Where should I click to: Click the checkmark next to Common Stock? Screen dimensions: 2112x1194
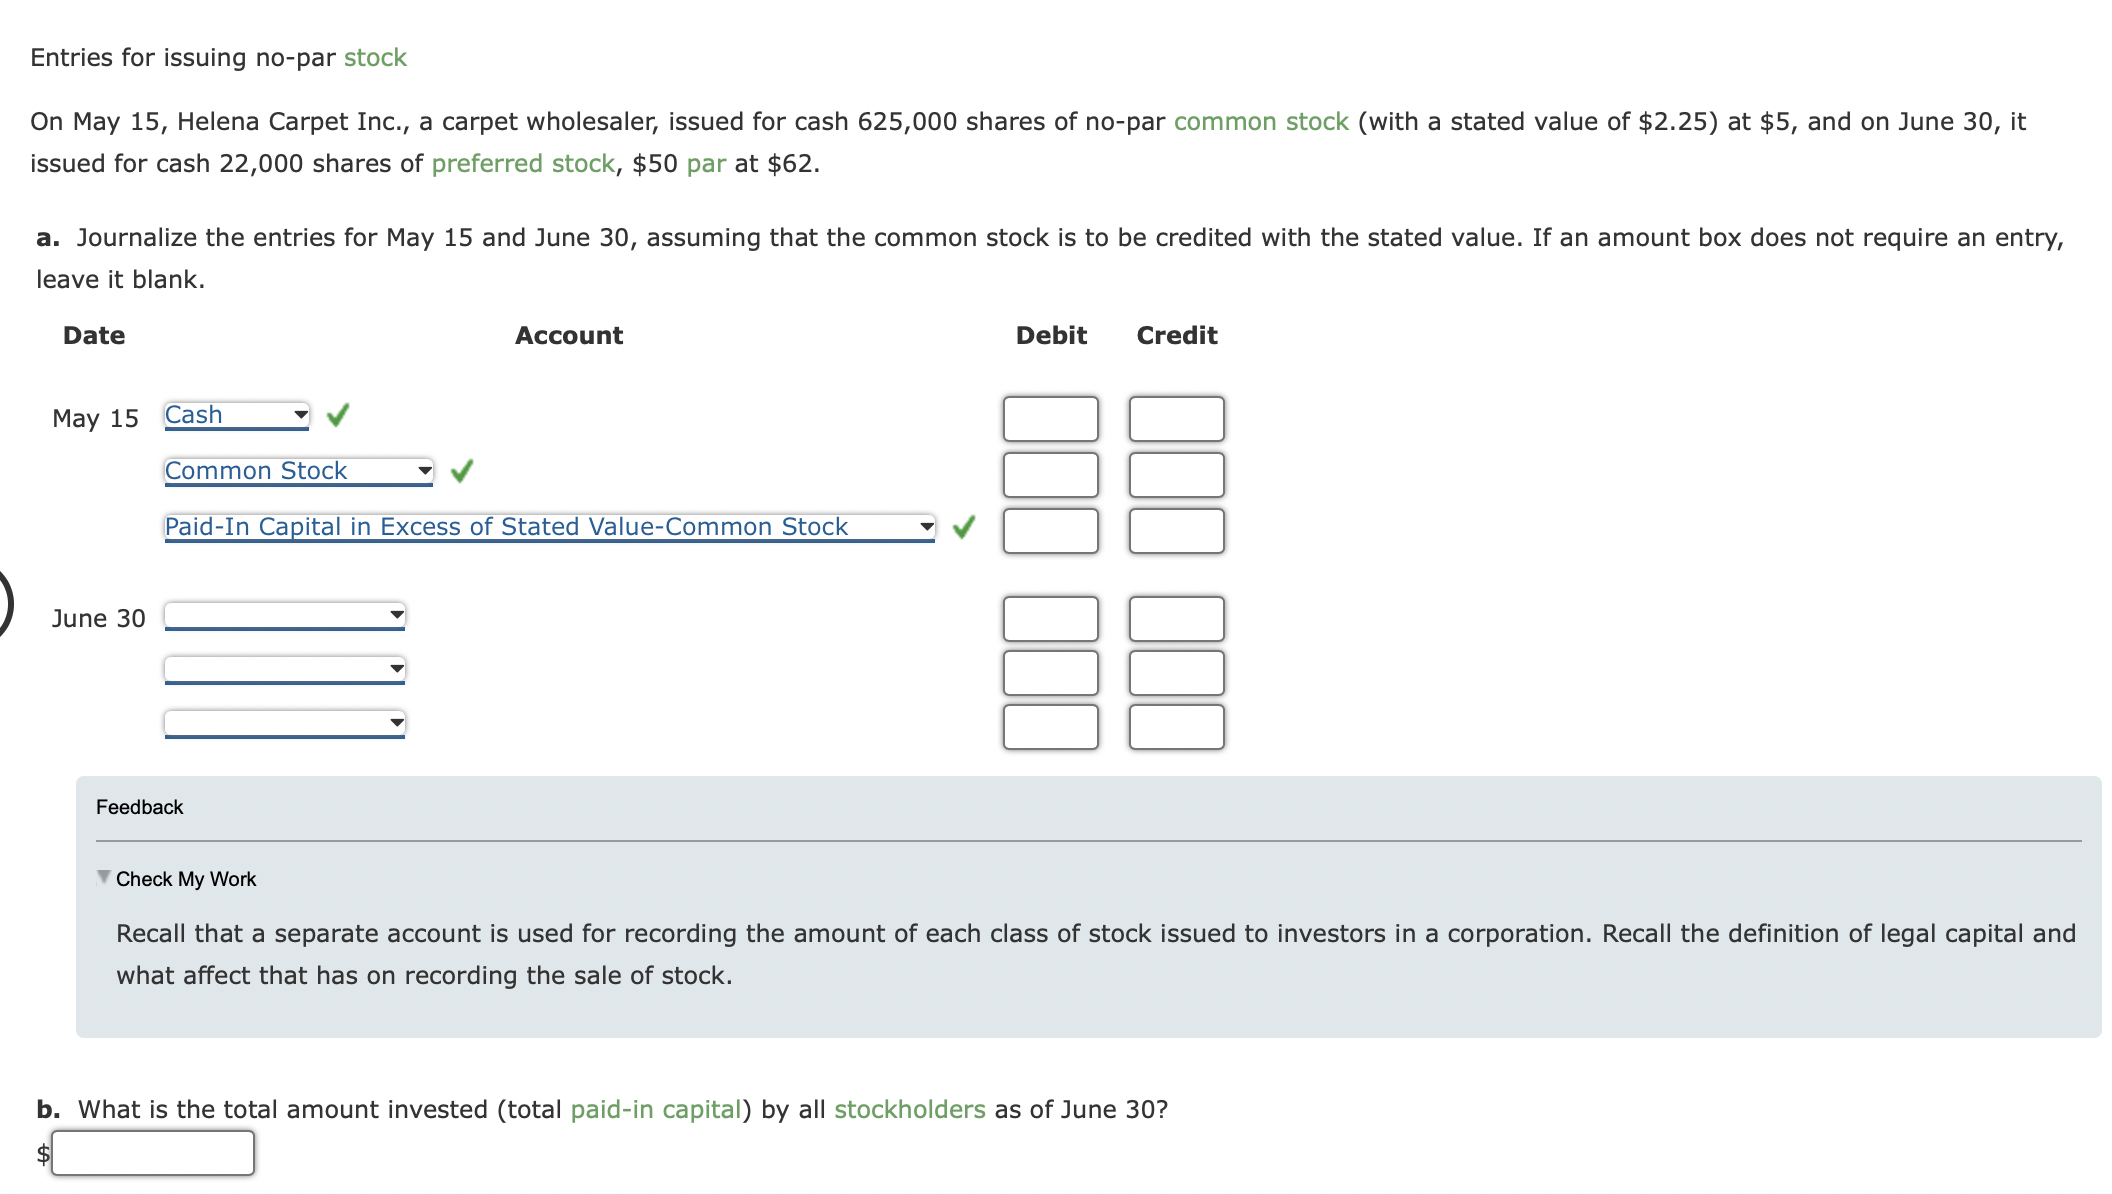(461, 470)
